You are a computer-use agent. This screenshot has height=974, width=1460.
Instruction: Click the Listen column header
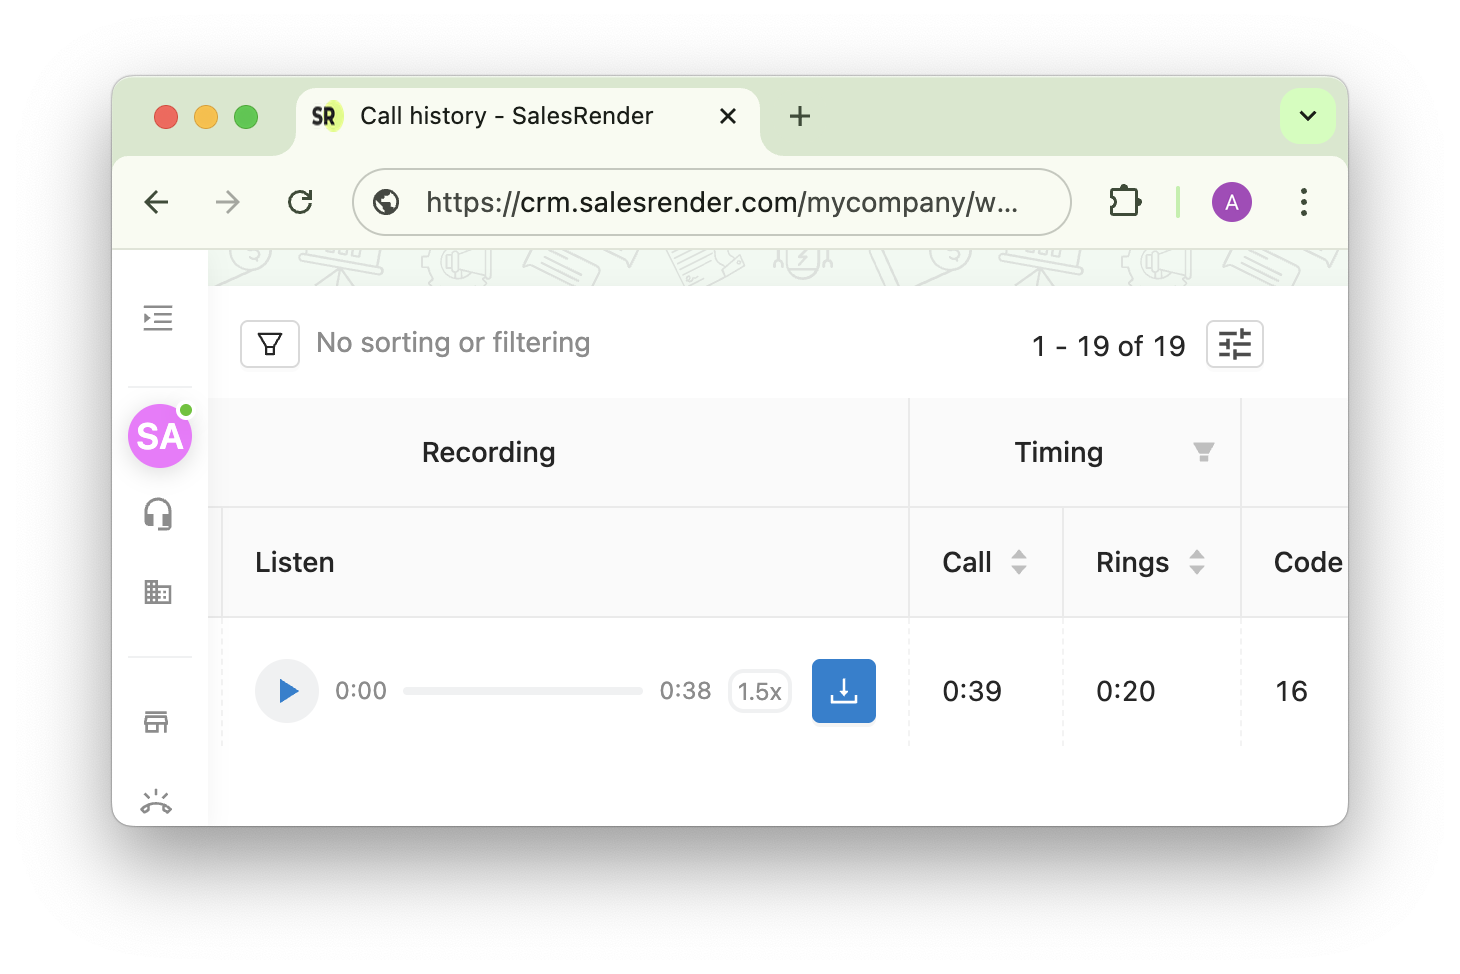[295, 562]
